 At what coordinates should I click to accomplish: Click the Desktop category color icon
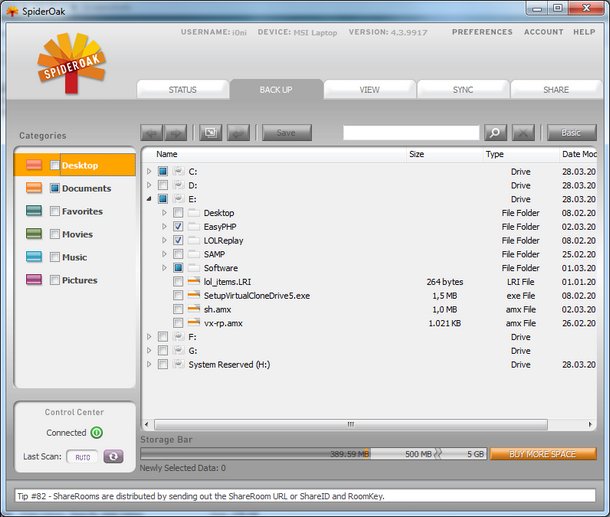coord(34,165)
